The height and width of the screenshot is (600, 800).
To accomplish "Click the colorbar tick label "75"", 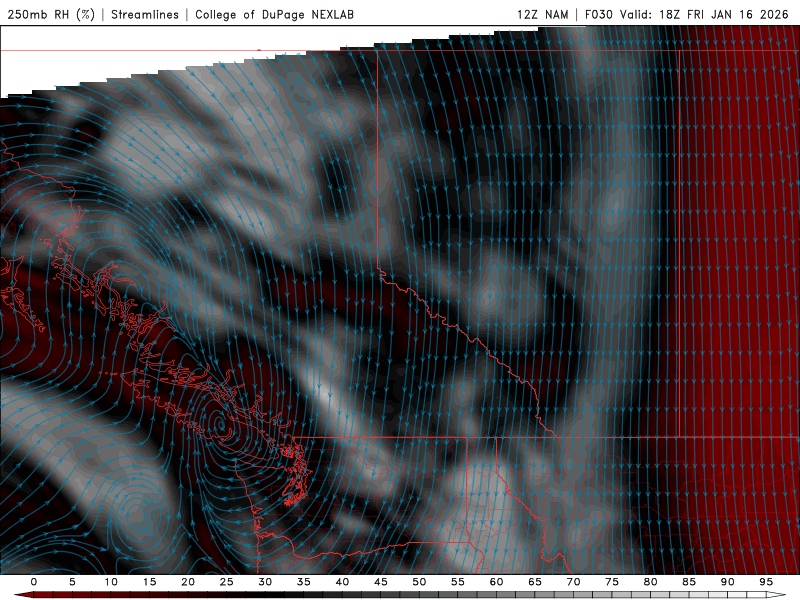I will pyautogui.click(x=612, y=582).
